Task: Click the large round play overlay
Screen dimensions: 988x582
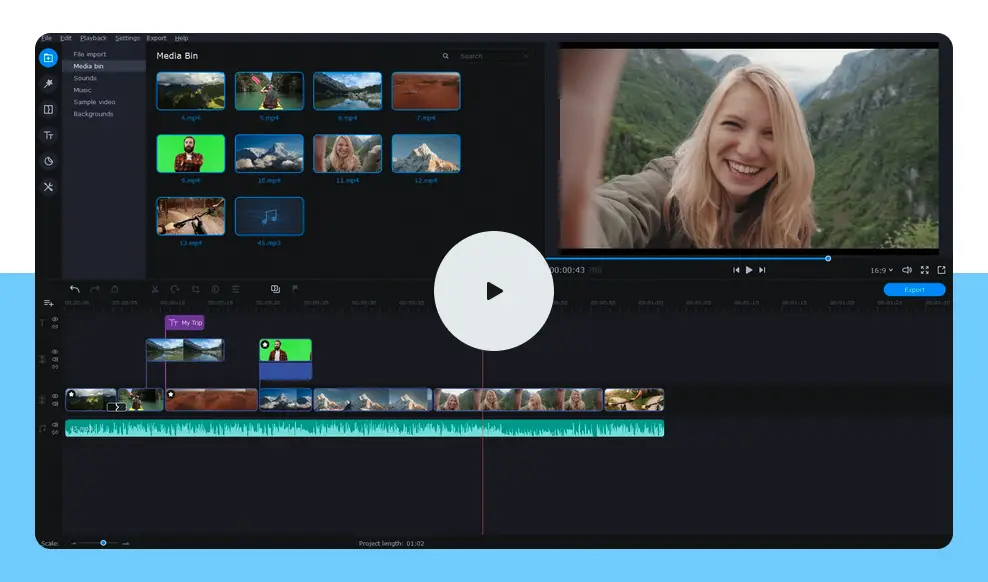Action: [x=494, y=291]
